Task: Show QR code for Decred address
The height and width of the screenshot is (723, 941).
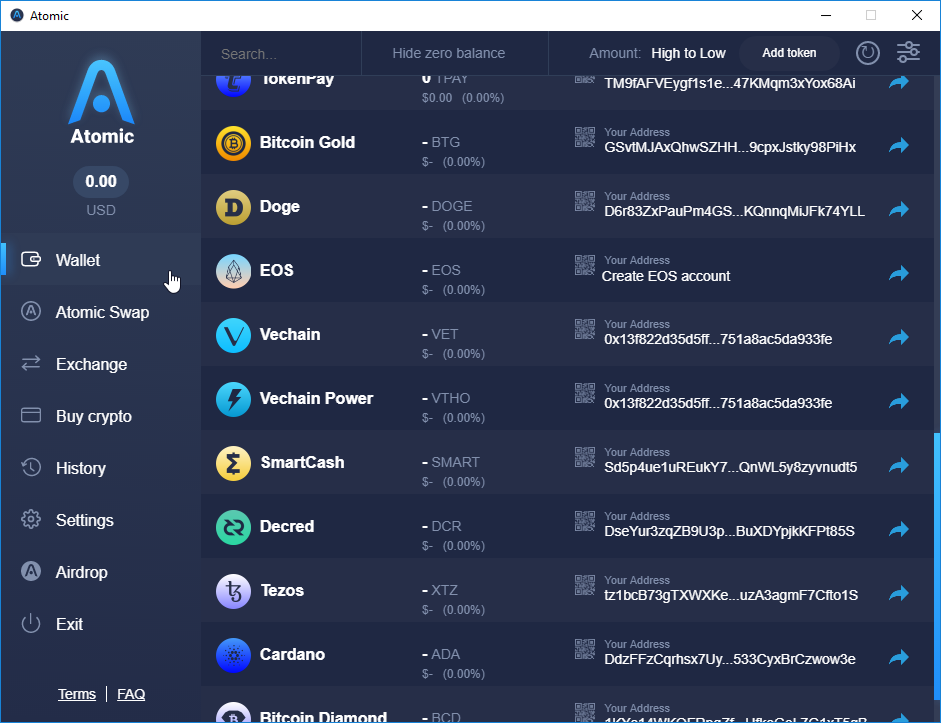Action: click(585, 521)
